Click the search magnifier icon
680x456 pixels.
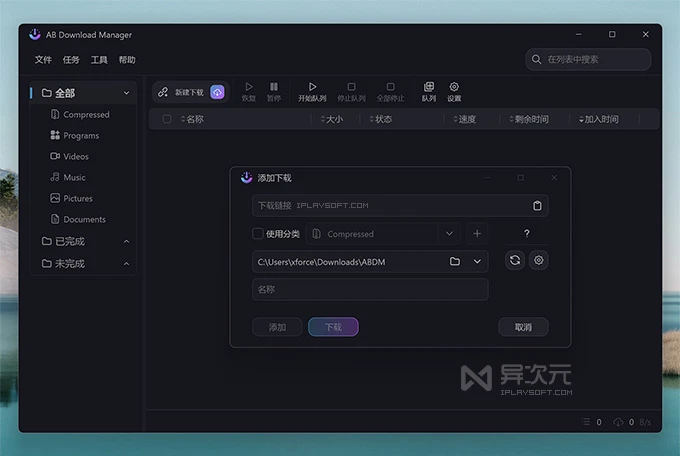(x=536, y=59)
